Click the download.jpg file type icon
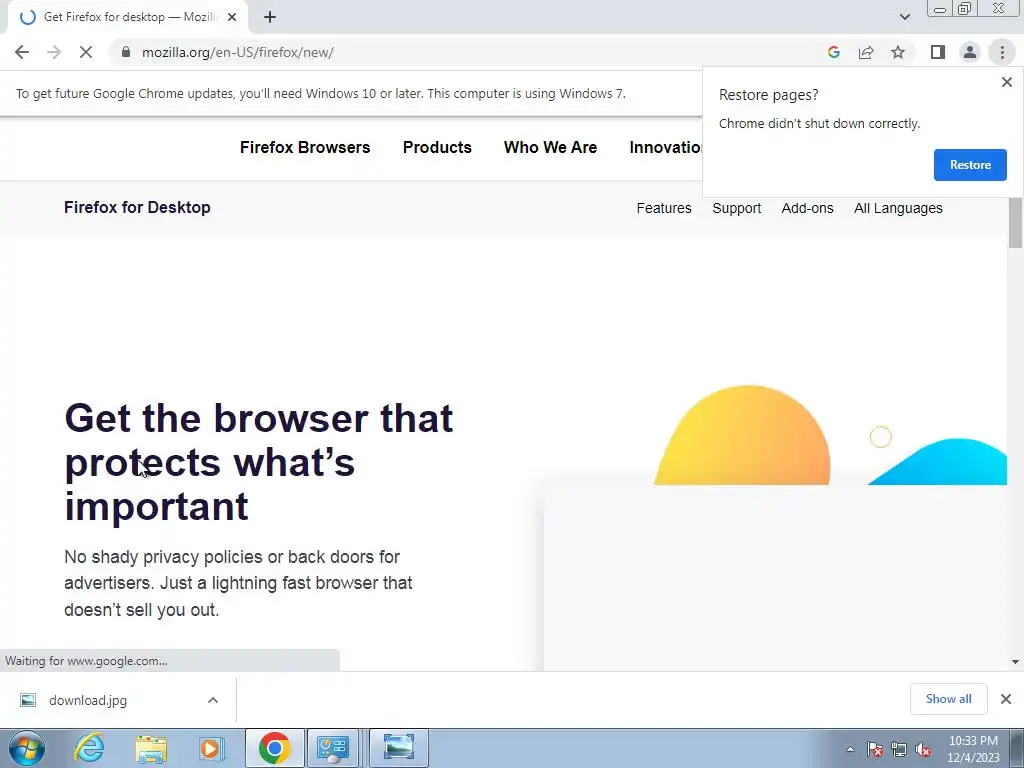Viewport: 1024px width, 768px height. click(x=27, y=700)
